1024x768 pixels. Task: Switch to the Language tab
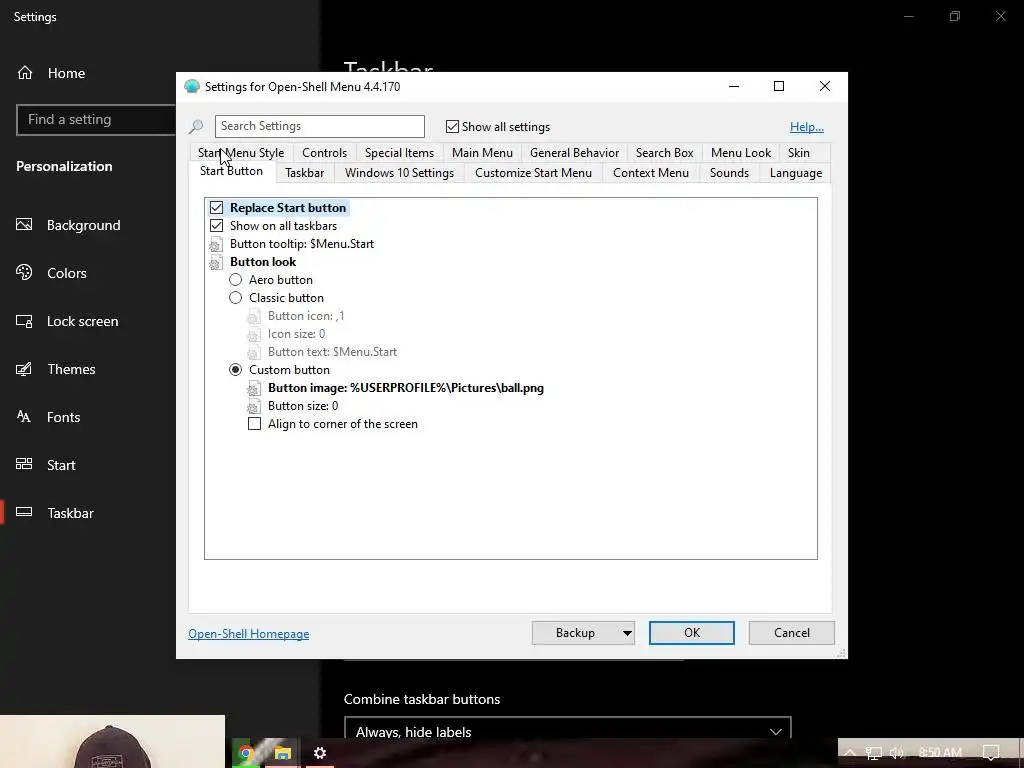pos(795,173)
